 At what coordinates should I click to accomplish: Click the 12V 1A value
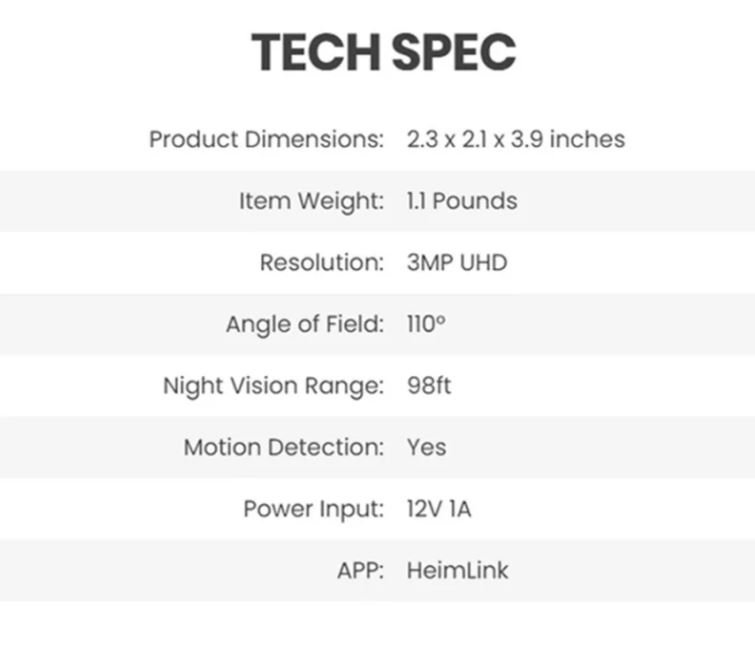point(439,509)
